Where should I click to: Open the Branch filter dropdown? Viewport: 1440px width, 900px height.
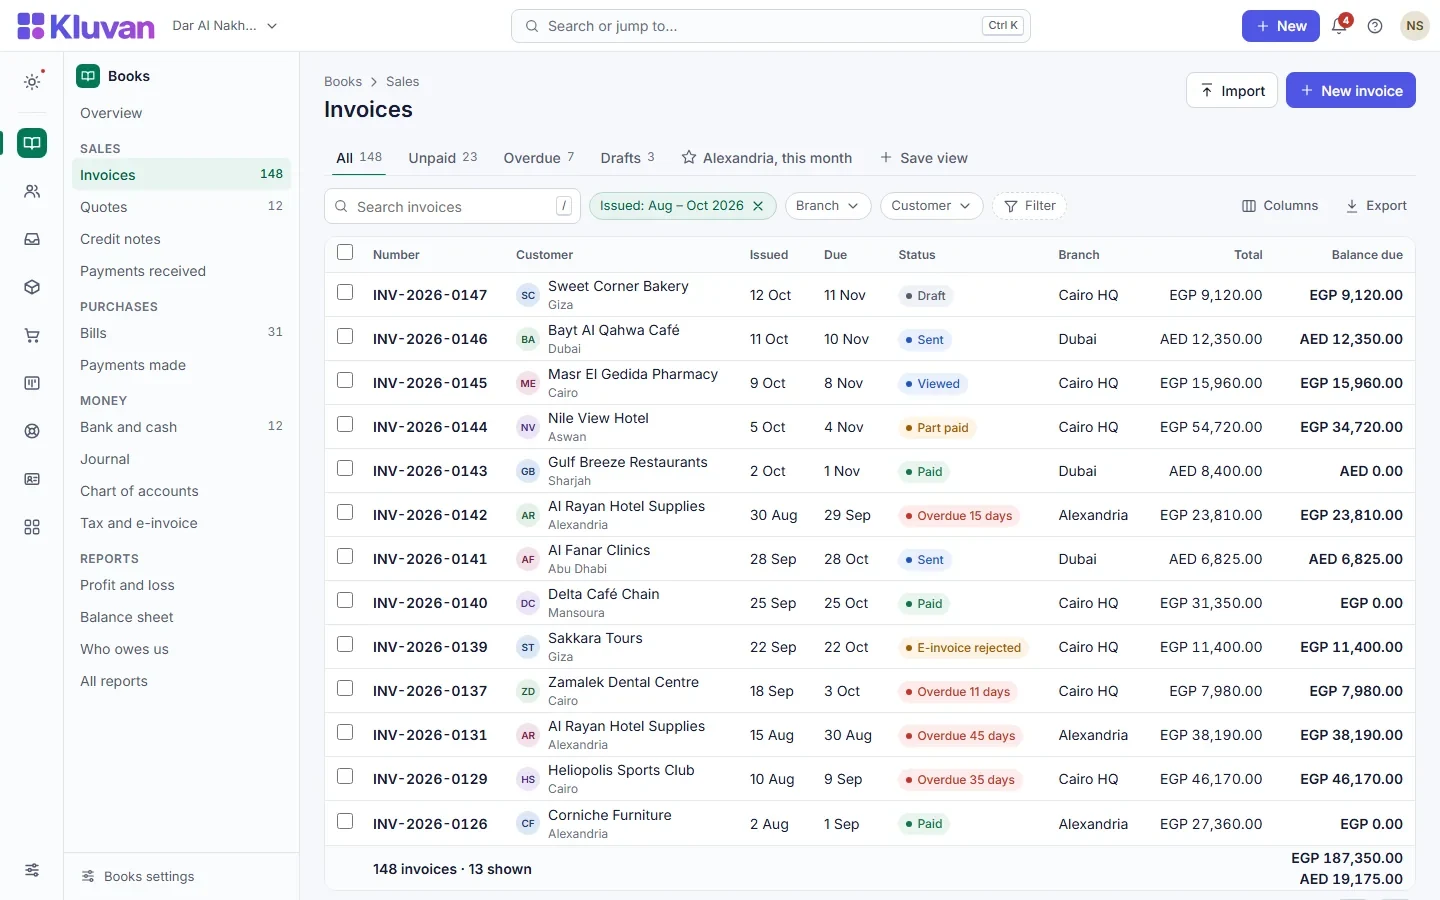coord(828,206)
